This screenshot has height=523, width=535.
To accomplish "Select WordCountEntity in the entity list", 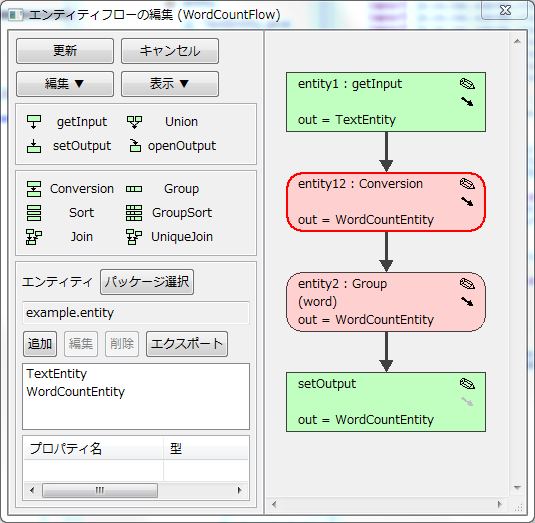I will coord(75,392).
